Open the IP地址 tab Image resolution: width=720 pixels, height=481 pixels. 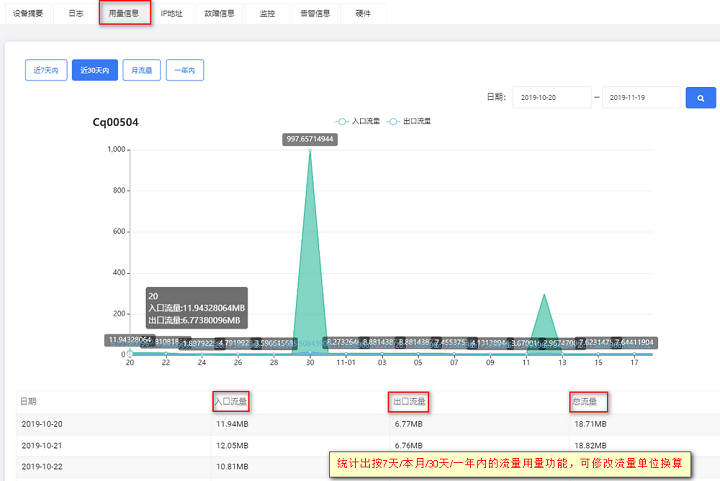(172, 14)
